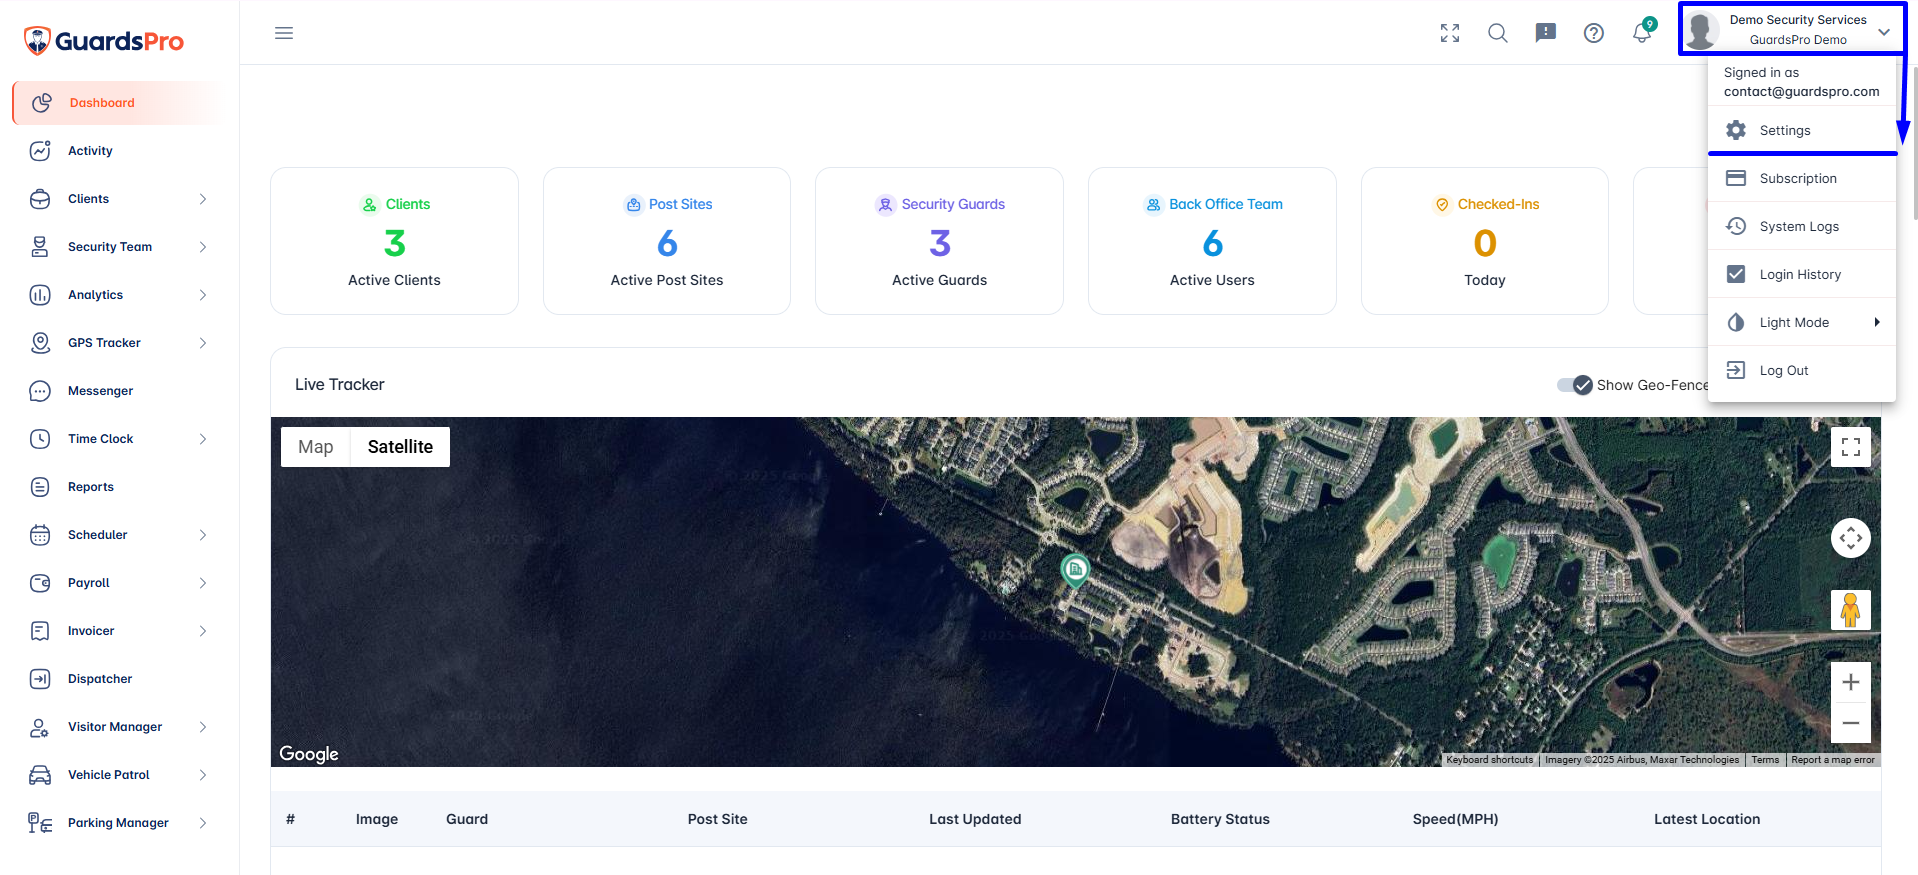Viewport: 1918px width, 875px height.
Task: Click the Dashboard pie chart icon
Action: tap(42, 103)
